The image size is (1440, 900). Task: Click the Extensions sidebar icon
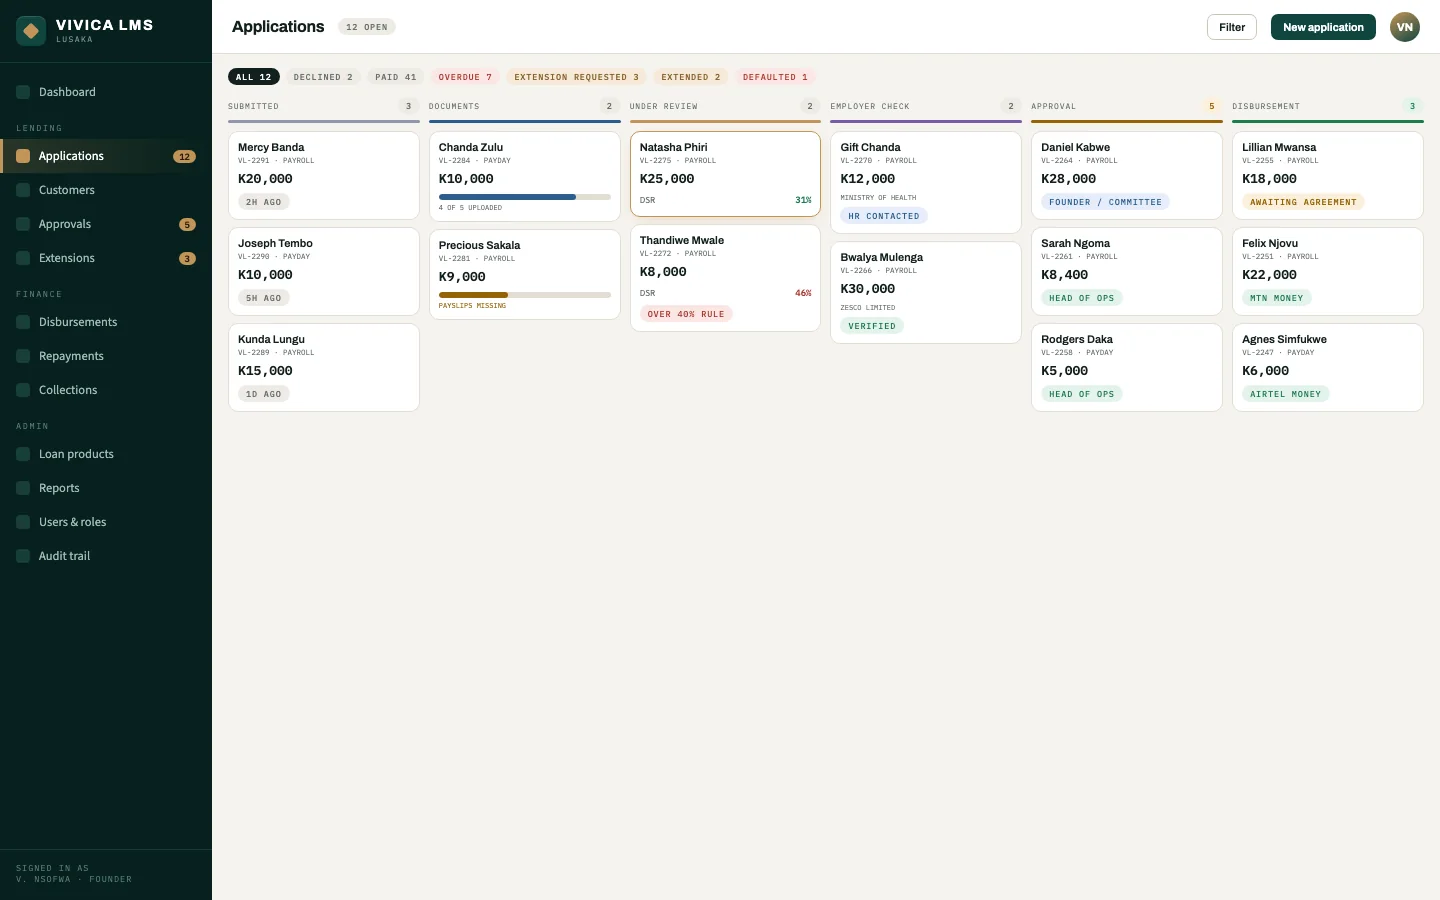(x=23, y=258)
